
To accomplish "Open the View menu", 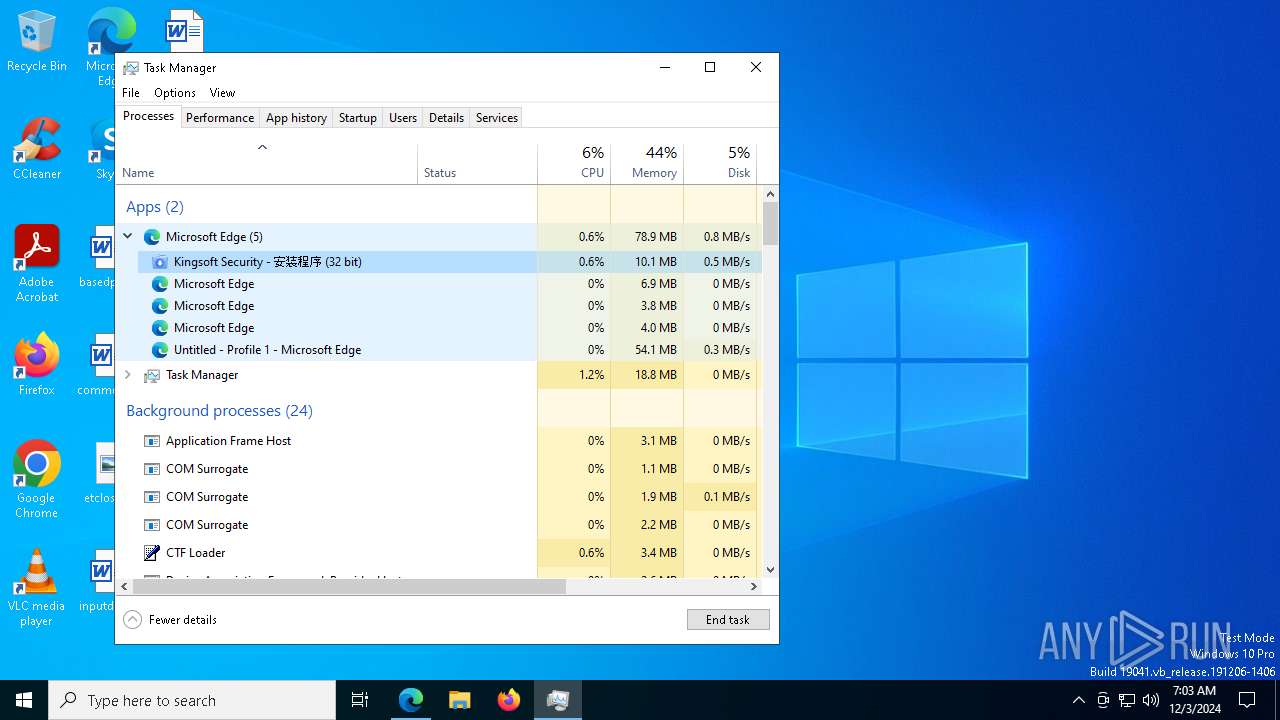I will [222, 93].
